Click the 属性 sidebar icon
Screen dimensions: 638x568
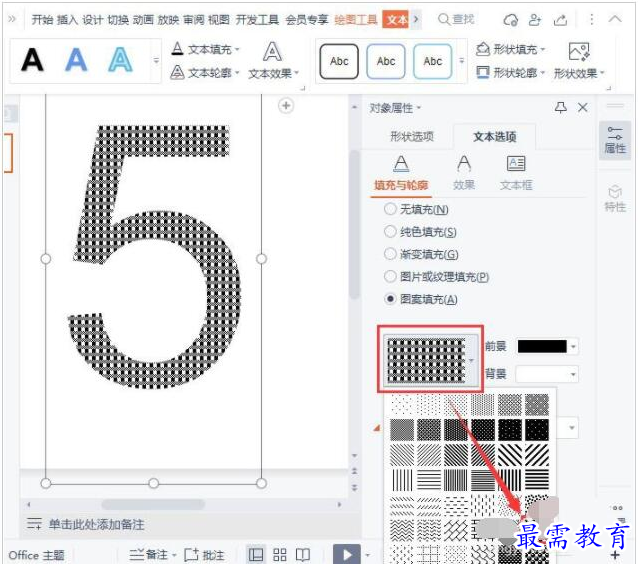tap(615, 140)
